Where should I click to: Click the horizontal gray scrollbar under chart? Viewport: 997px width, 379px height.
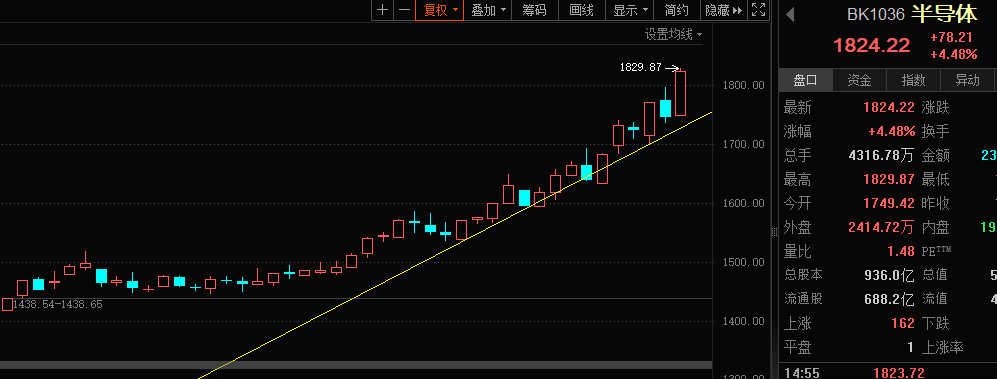(x=356, y=365)
